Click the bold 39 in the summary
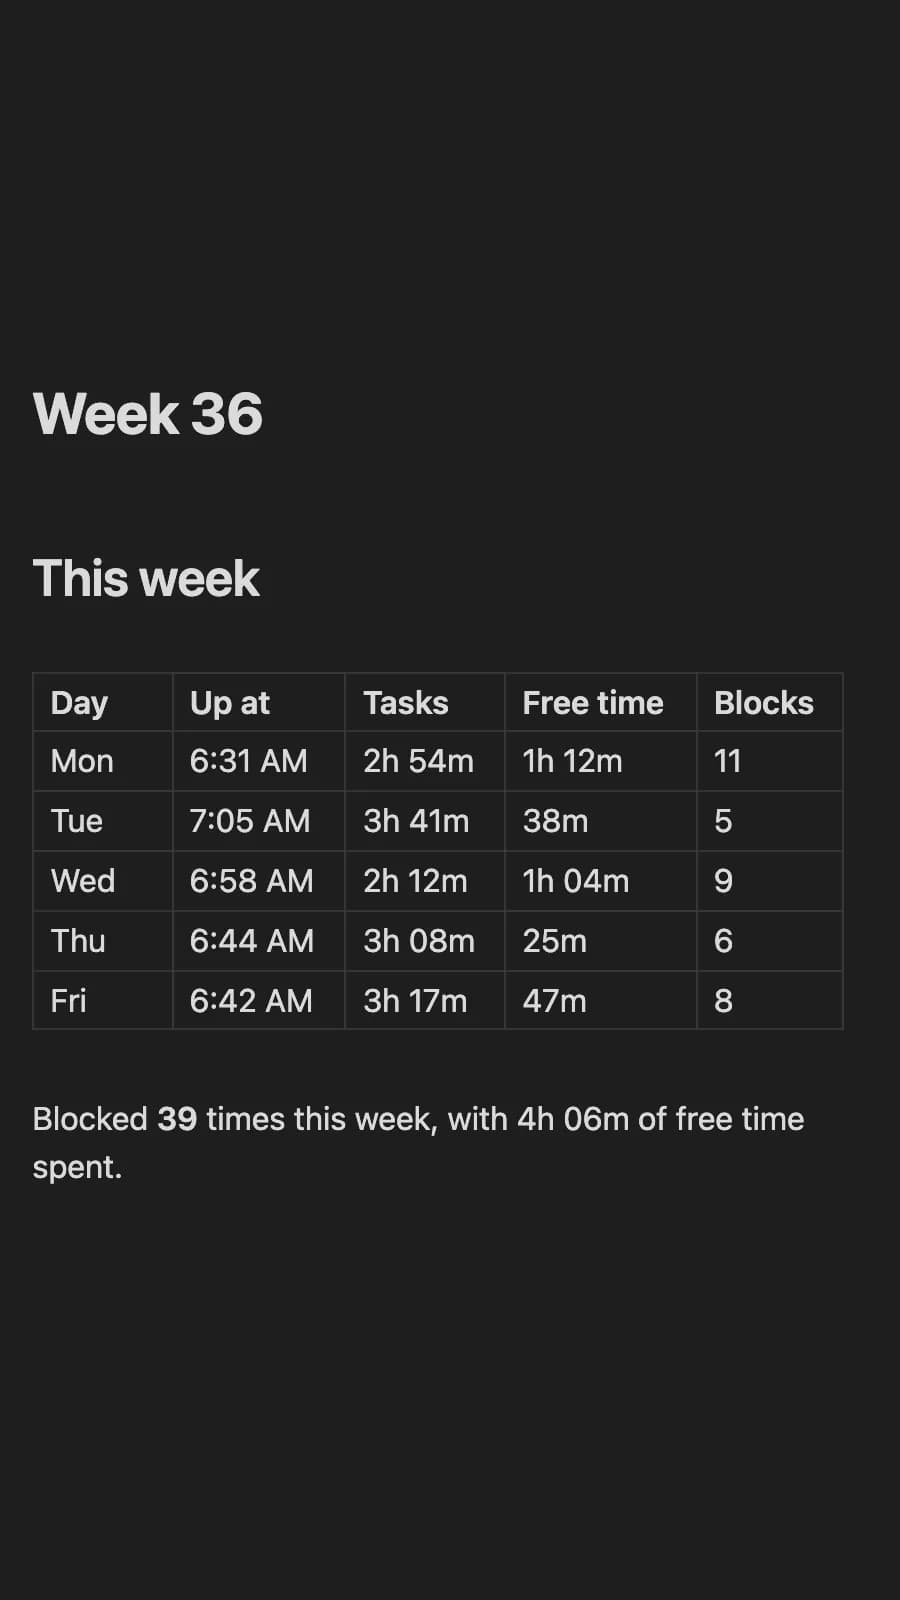This screenshot has width=900, height=1600. click(177, 1118)
